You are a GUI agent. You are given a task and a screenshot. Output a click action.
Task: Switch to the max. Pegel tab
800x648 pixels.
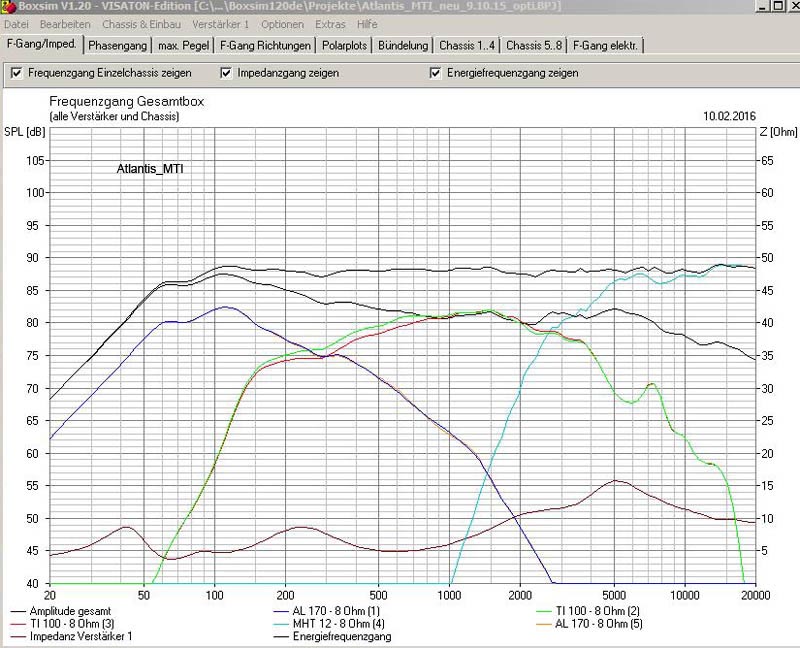click(x=184, y=46)
